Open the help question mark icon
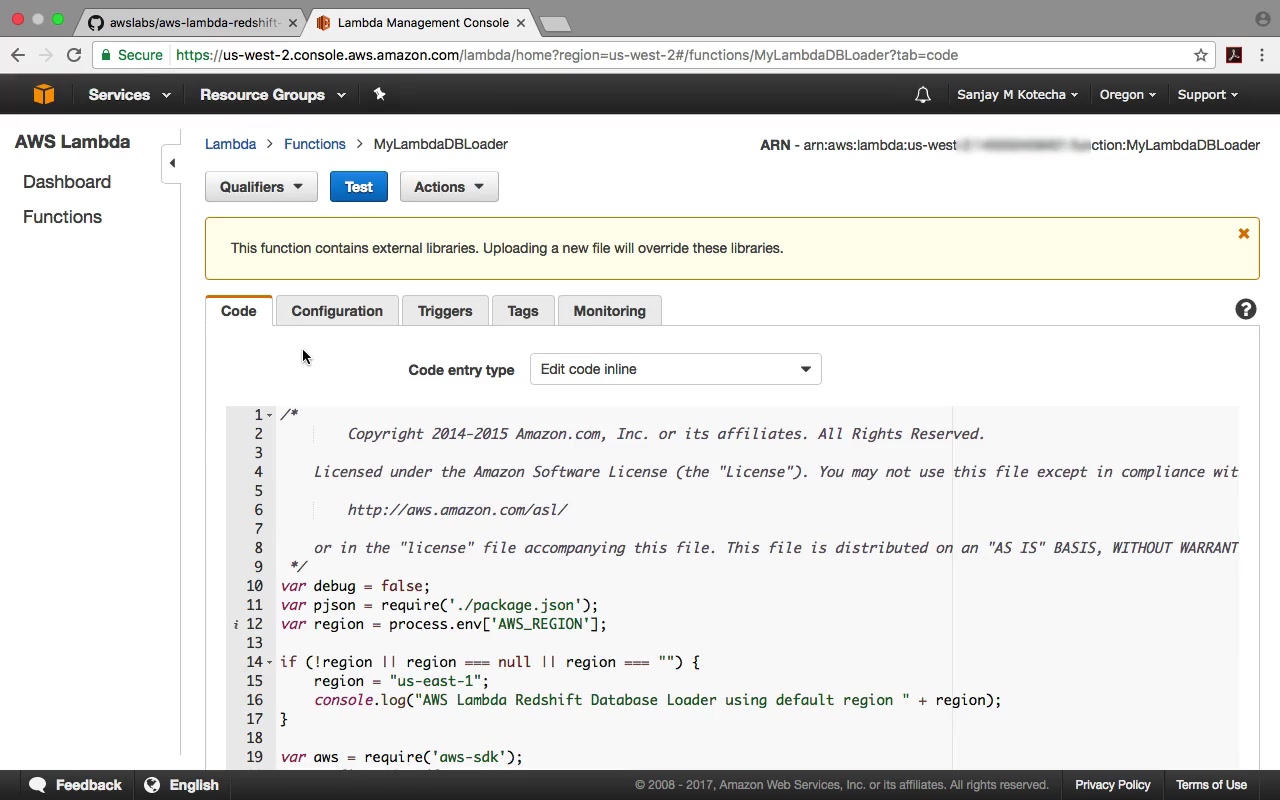This screenshot has width=1280, height=800. tap(1245, 310)
